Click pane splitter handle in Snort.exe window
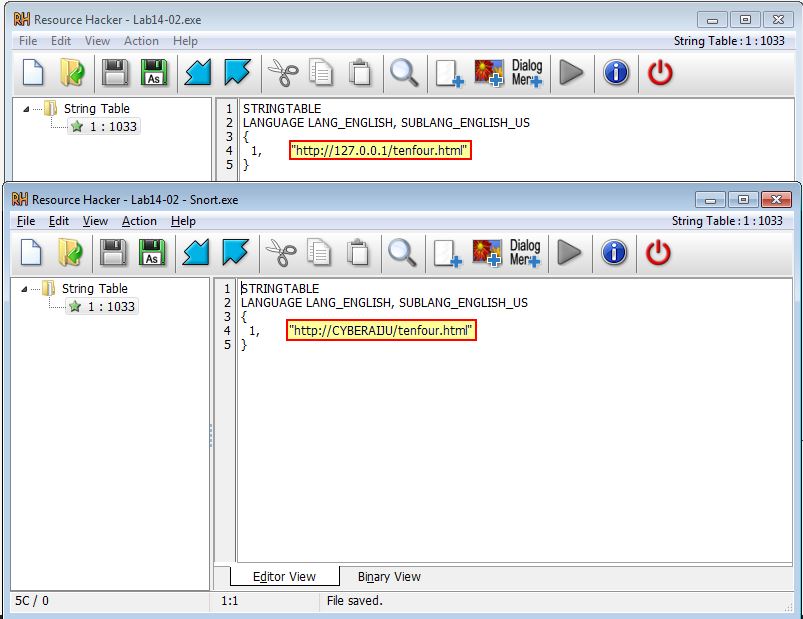Image resolution: width=803 pixels, height=619 pixels. click(211, 436)
